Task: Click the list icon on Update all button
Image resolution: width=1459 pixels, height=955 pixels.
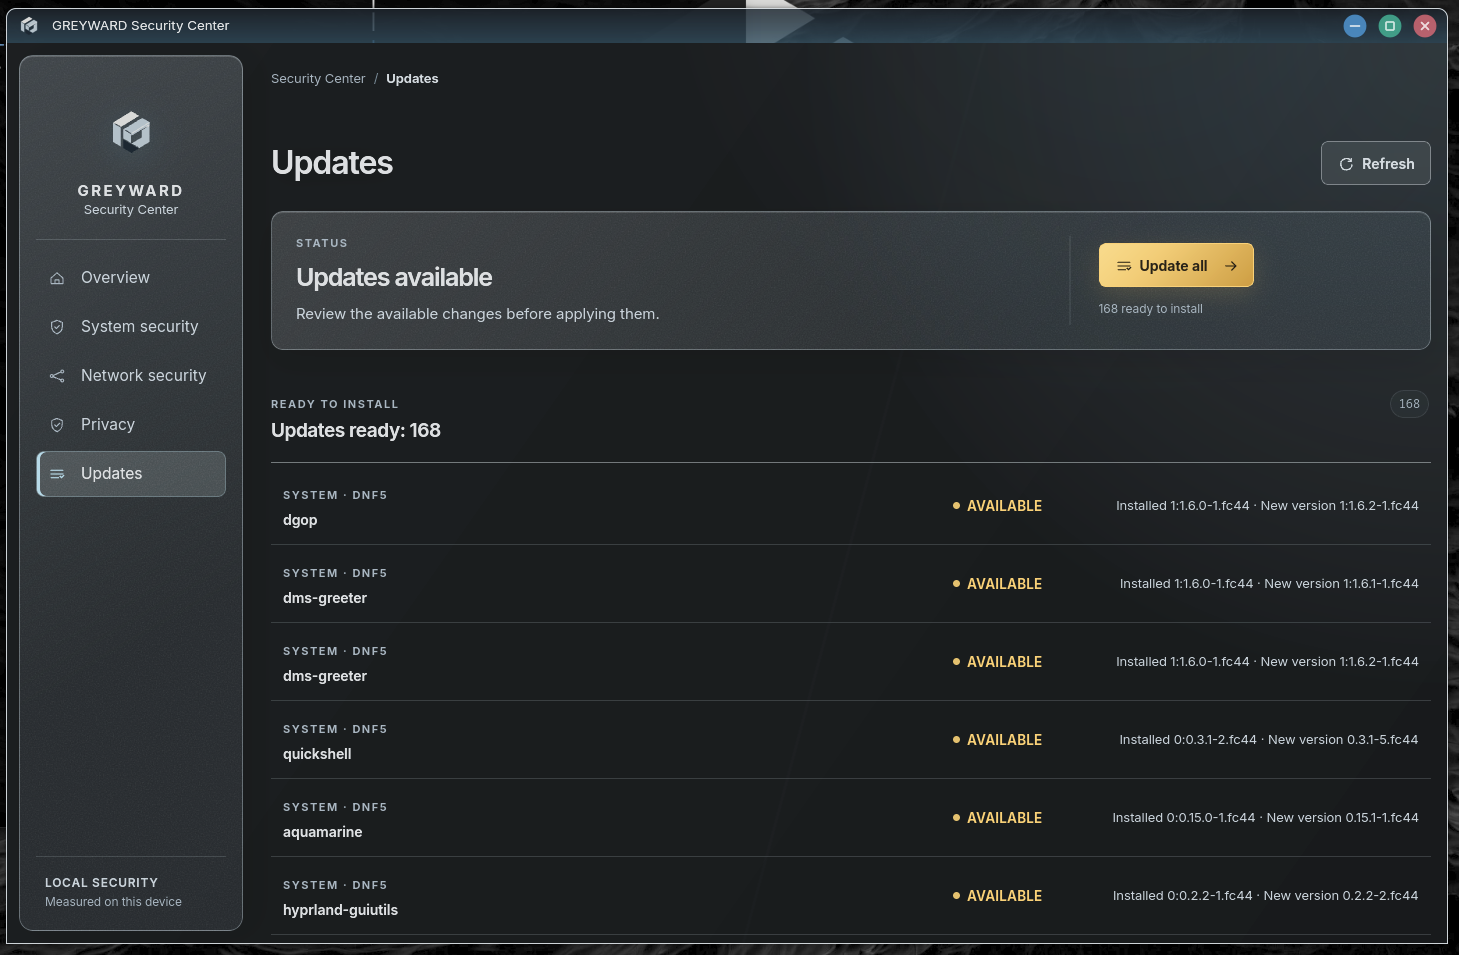Action: (1124, 266)
